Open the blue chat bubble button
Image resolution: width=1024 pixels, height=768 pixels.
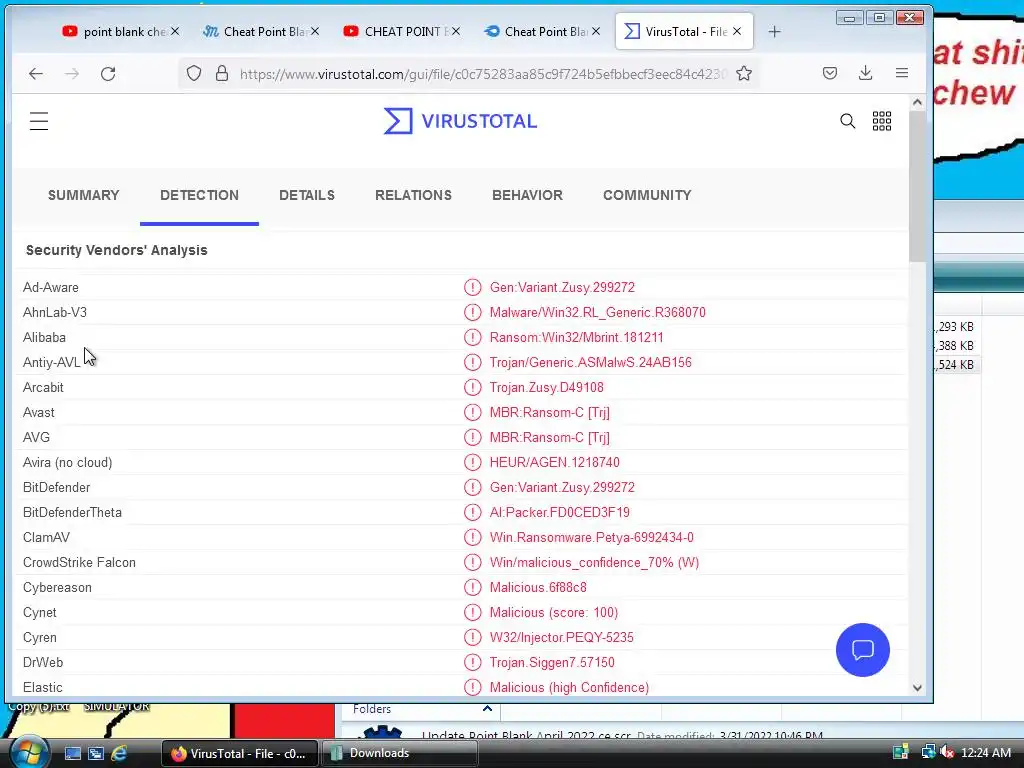[x=862, y=650]
